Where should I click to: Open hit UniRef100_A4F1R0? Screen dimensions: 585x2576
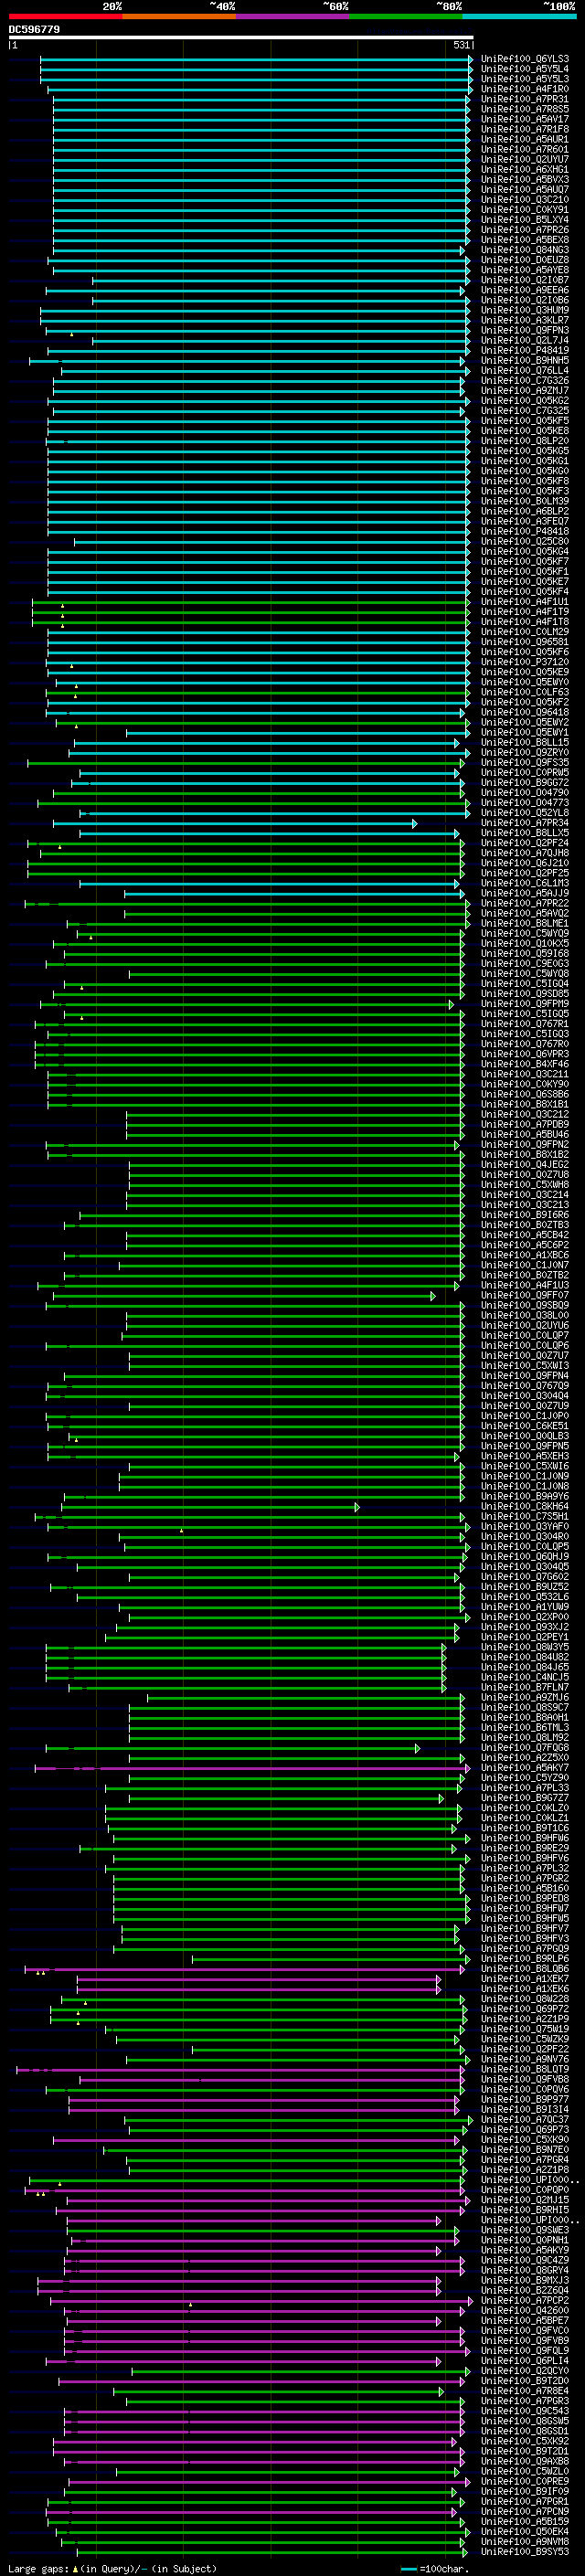(x=524, y=89)
